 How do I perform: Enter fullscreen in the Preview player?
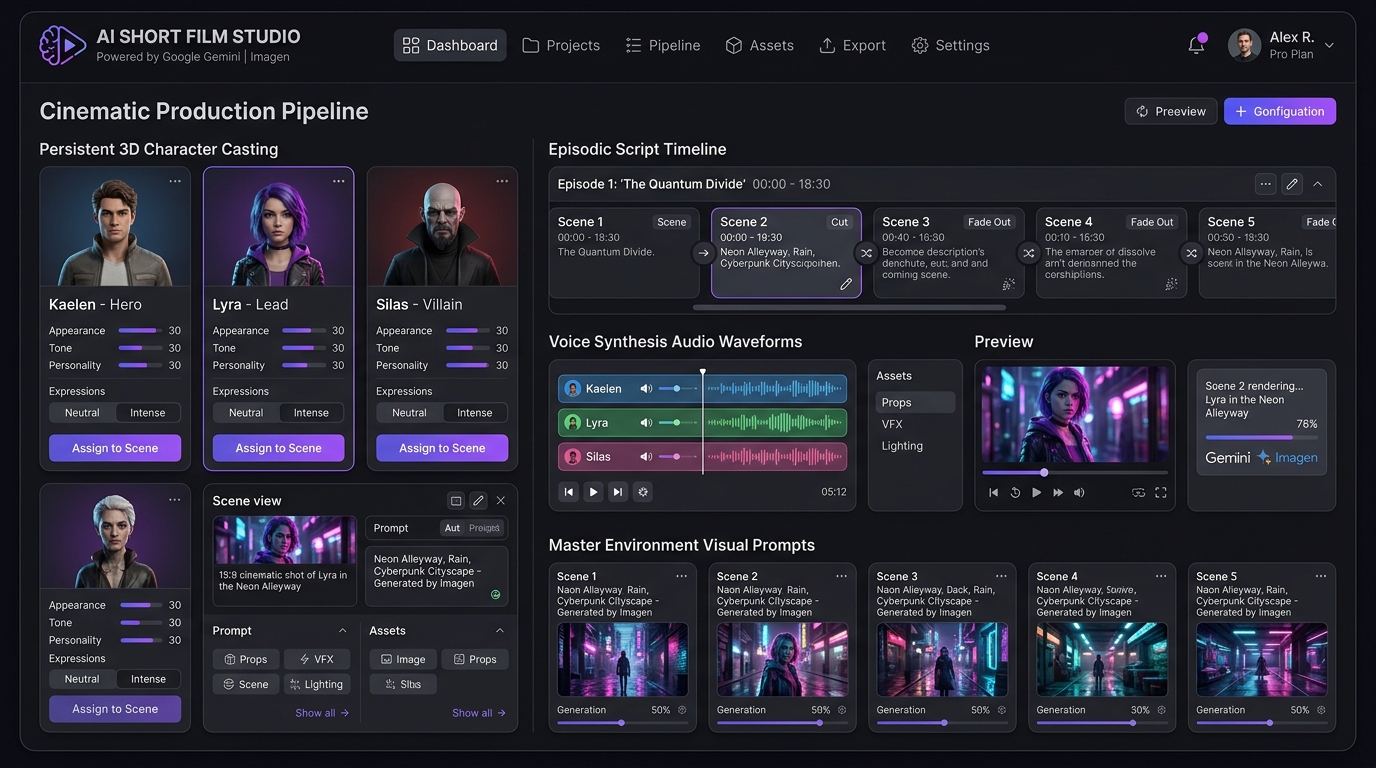pyautogui.click(x=1161, y=493)
